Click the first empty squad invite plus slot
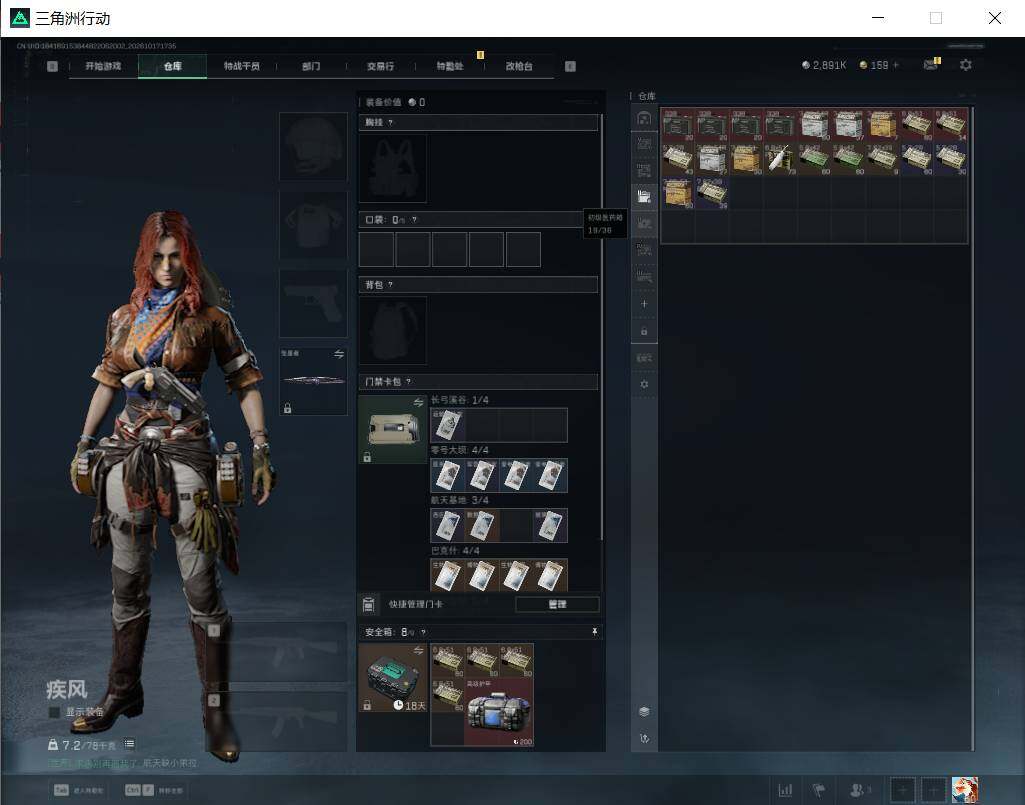Viewport: 1025px width, 805px height. click(x=903, y=790)
